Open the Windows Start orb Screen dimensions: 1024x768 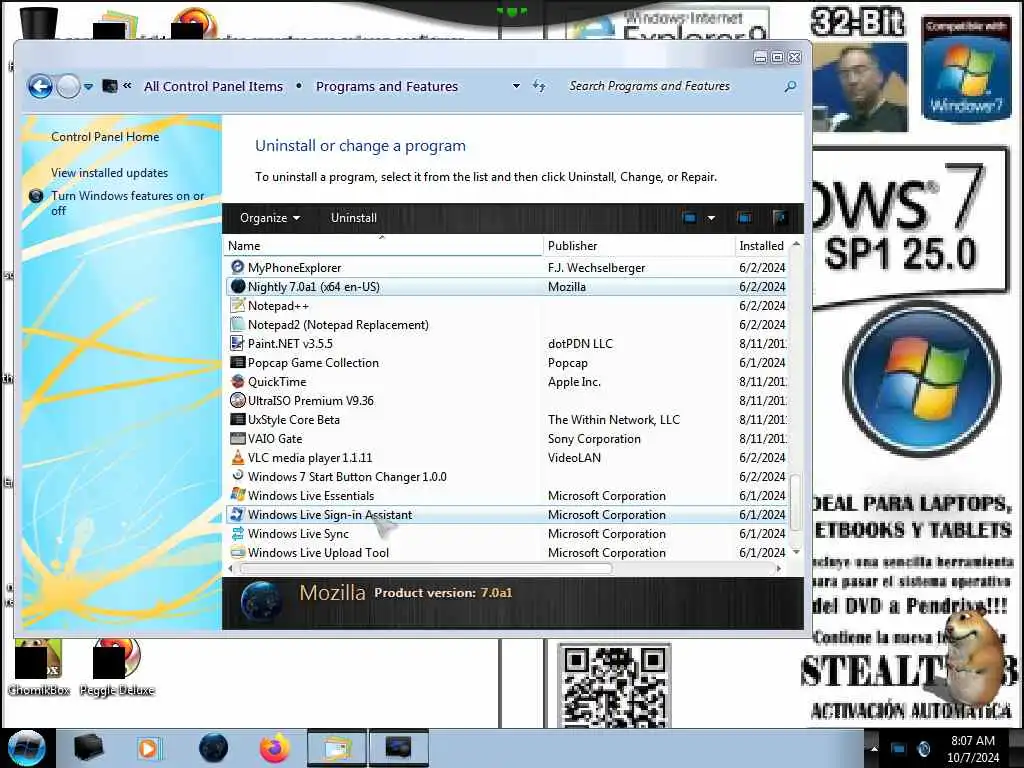pyautogui.click(x=26, y=748)
